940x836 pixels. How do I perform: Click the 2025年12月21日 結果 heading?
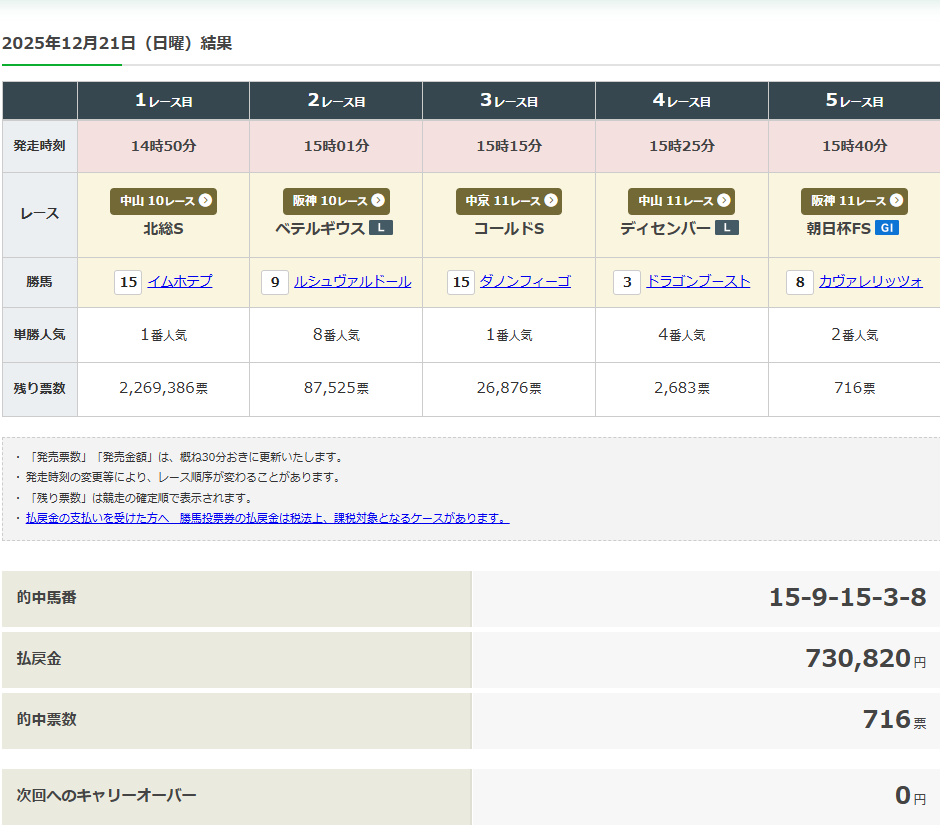[x=117, y=43]
